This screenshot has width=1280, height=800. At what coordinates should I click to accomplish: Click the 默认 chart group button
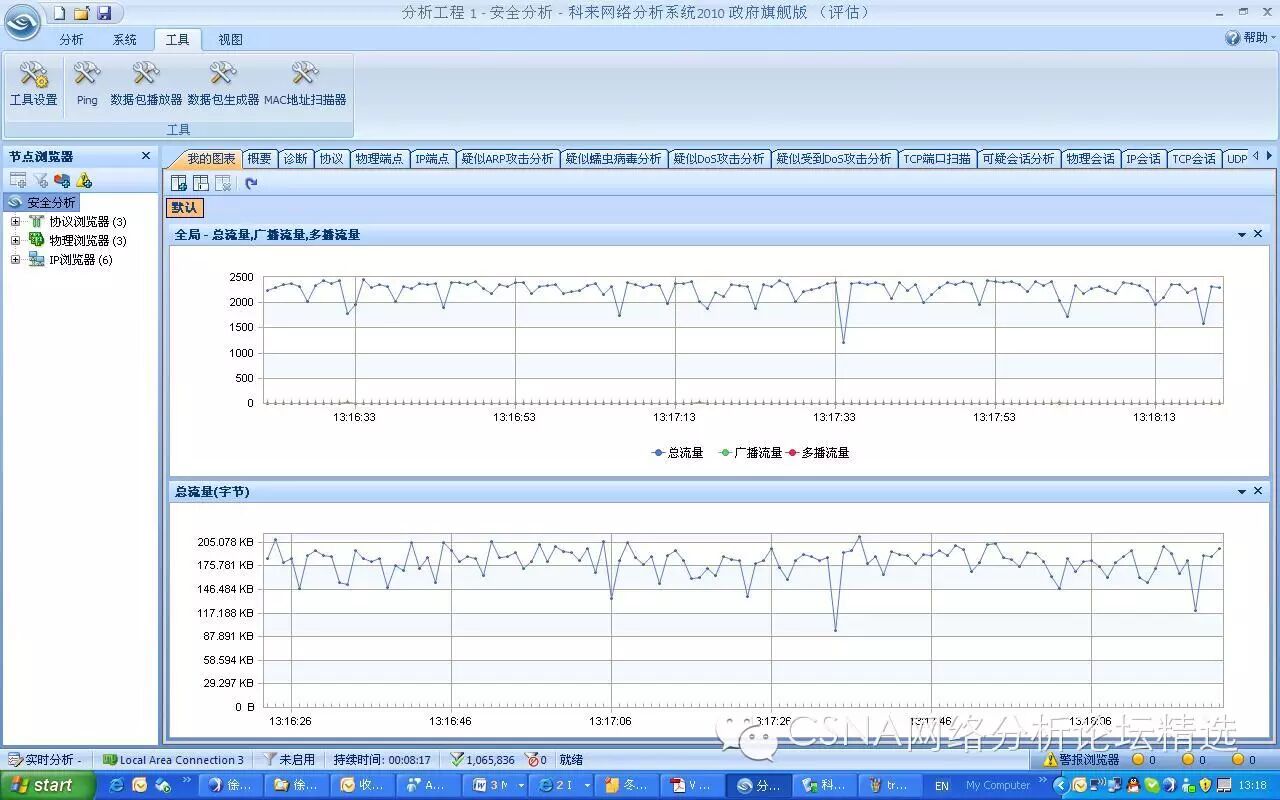pyautogui.click(x=184, y=208)
